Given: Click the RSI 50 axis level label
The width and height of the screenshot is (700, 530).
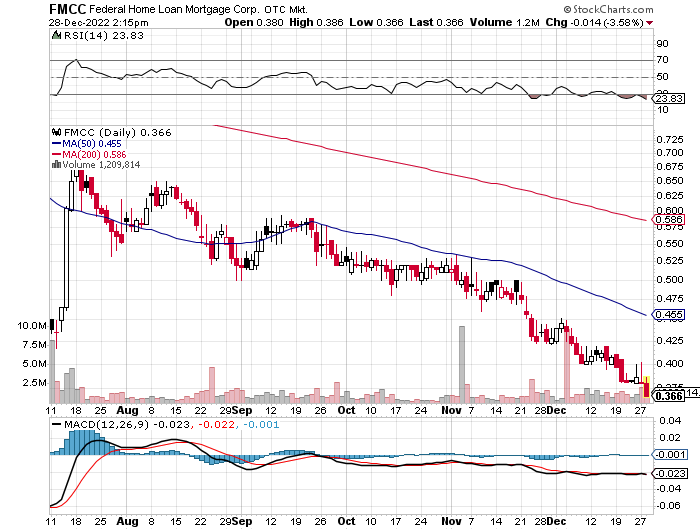Looking at the screenshot, I should [x=662, y=77].
